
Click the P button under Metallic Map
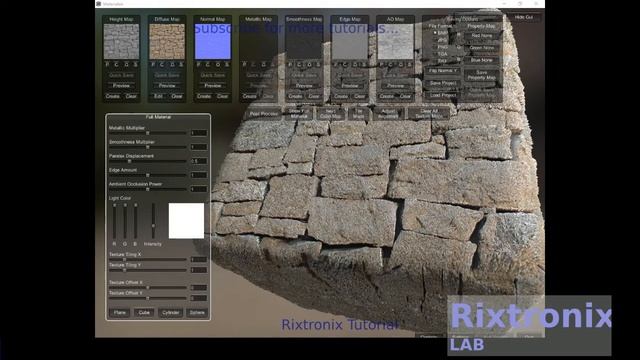tap(244, 64)
